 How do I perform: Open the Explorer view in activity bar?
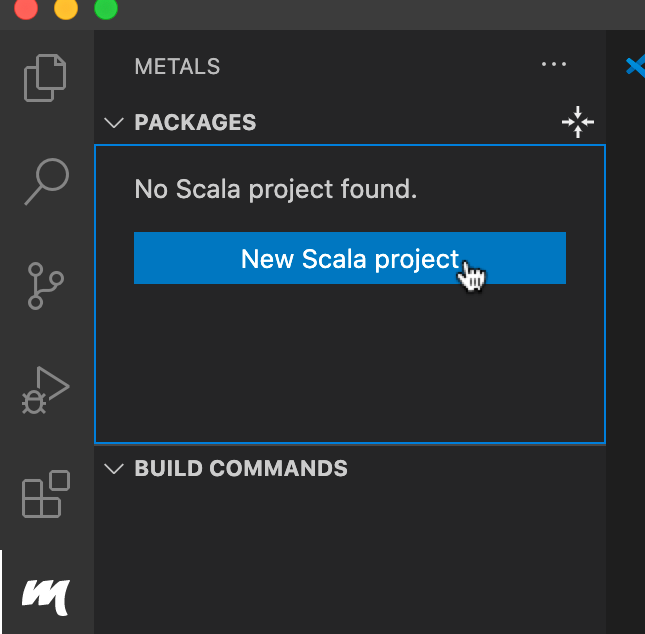tap(46, 79)
